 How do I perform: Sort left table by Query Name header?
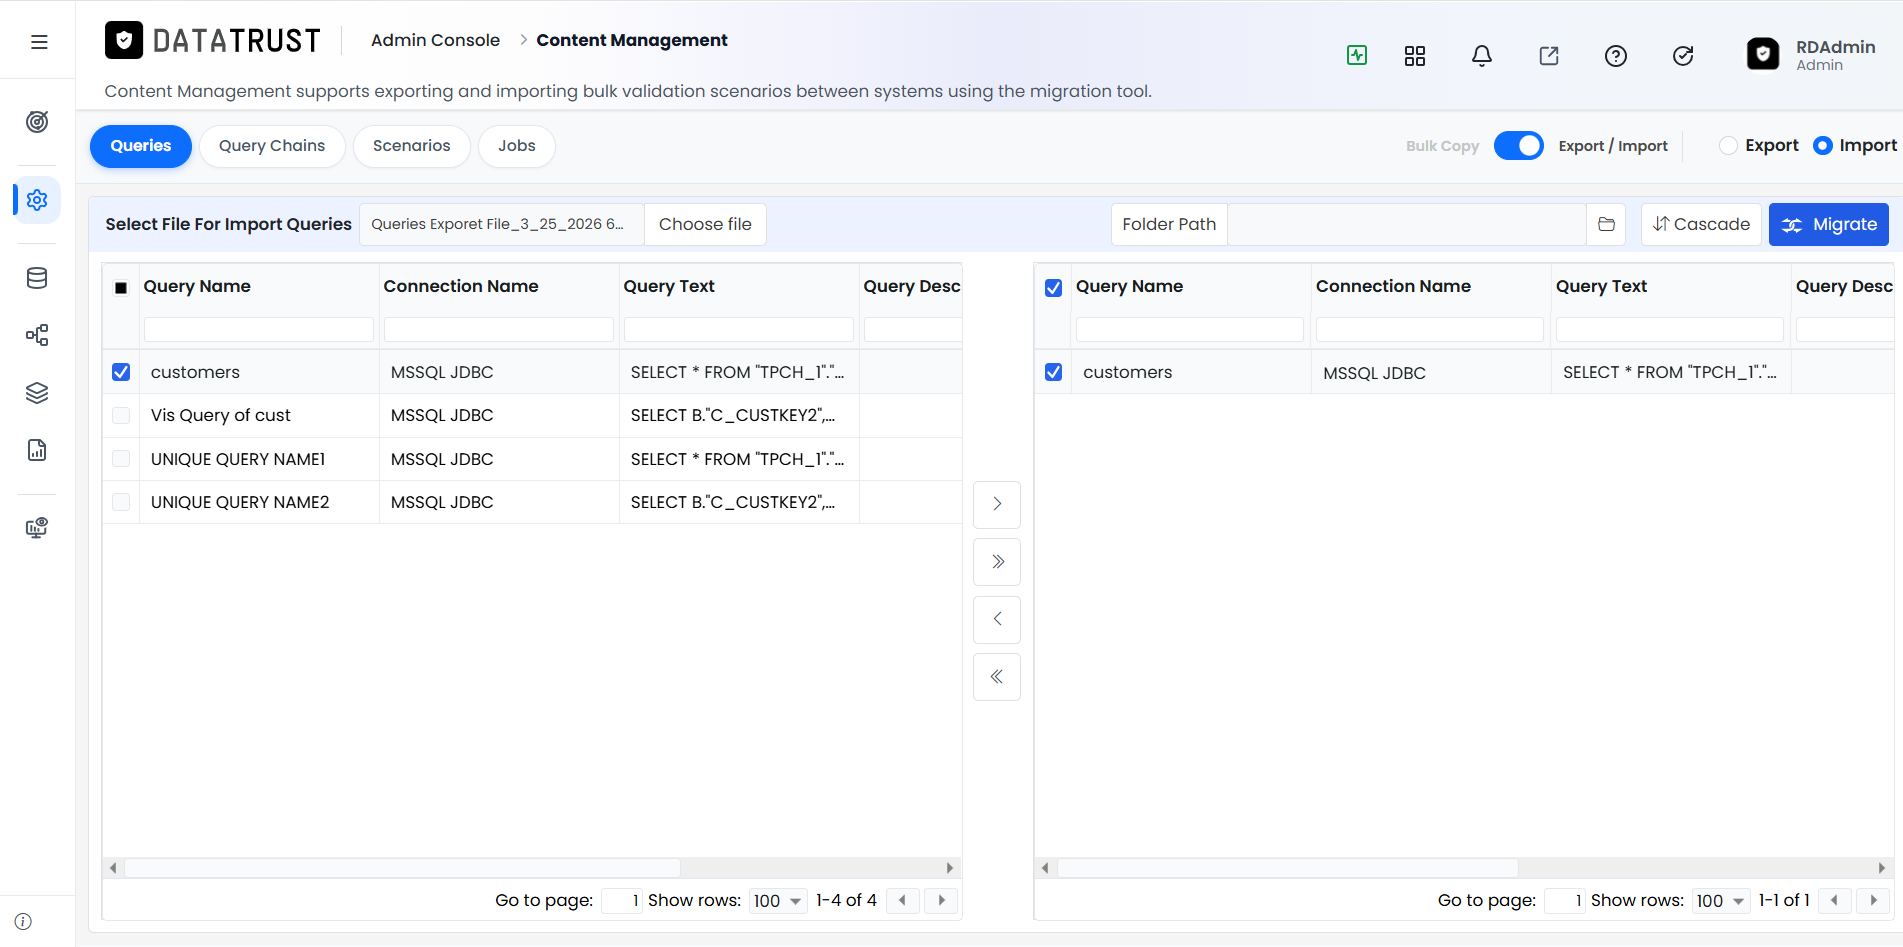click(x=197, y=286)
